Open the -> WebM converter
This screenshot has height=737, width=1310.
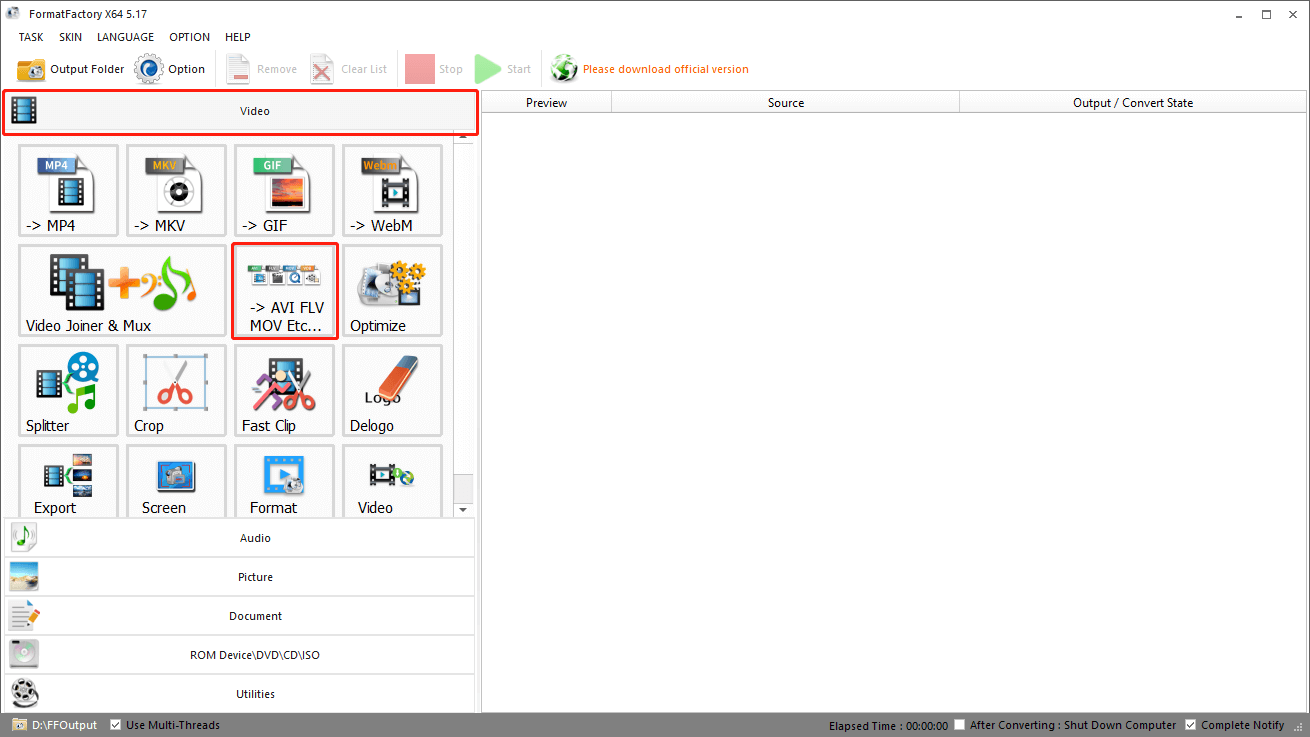392,190
